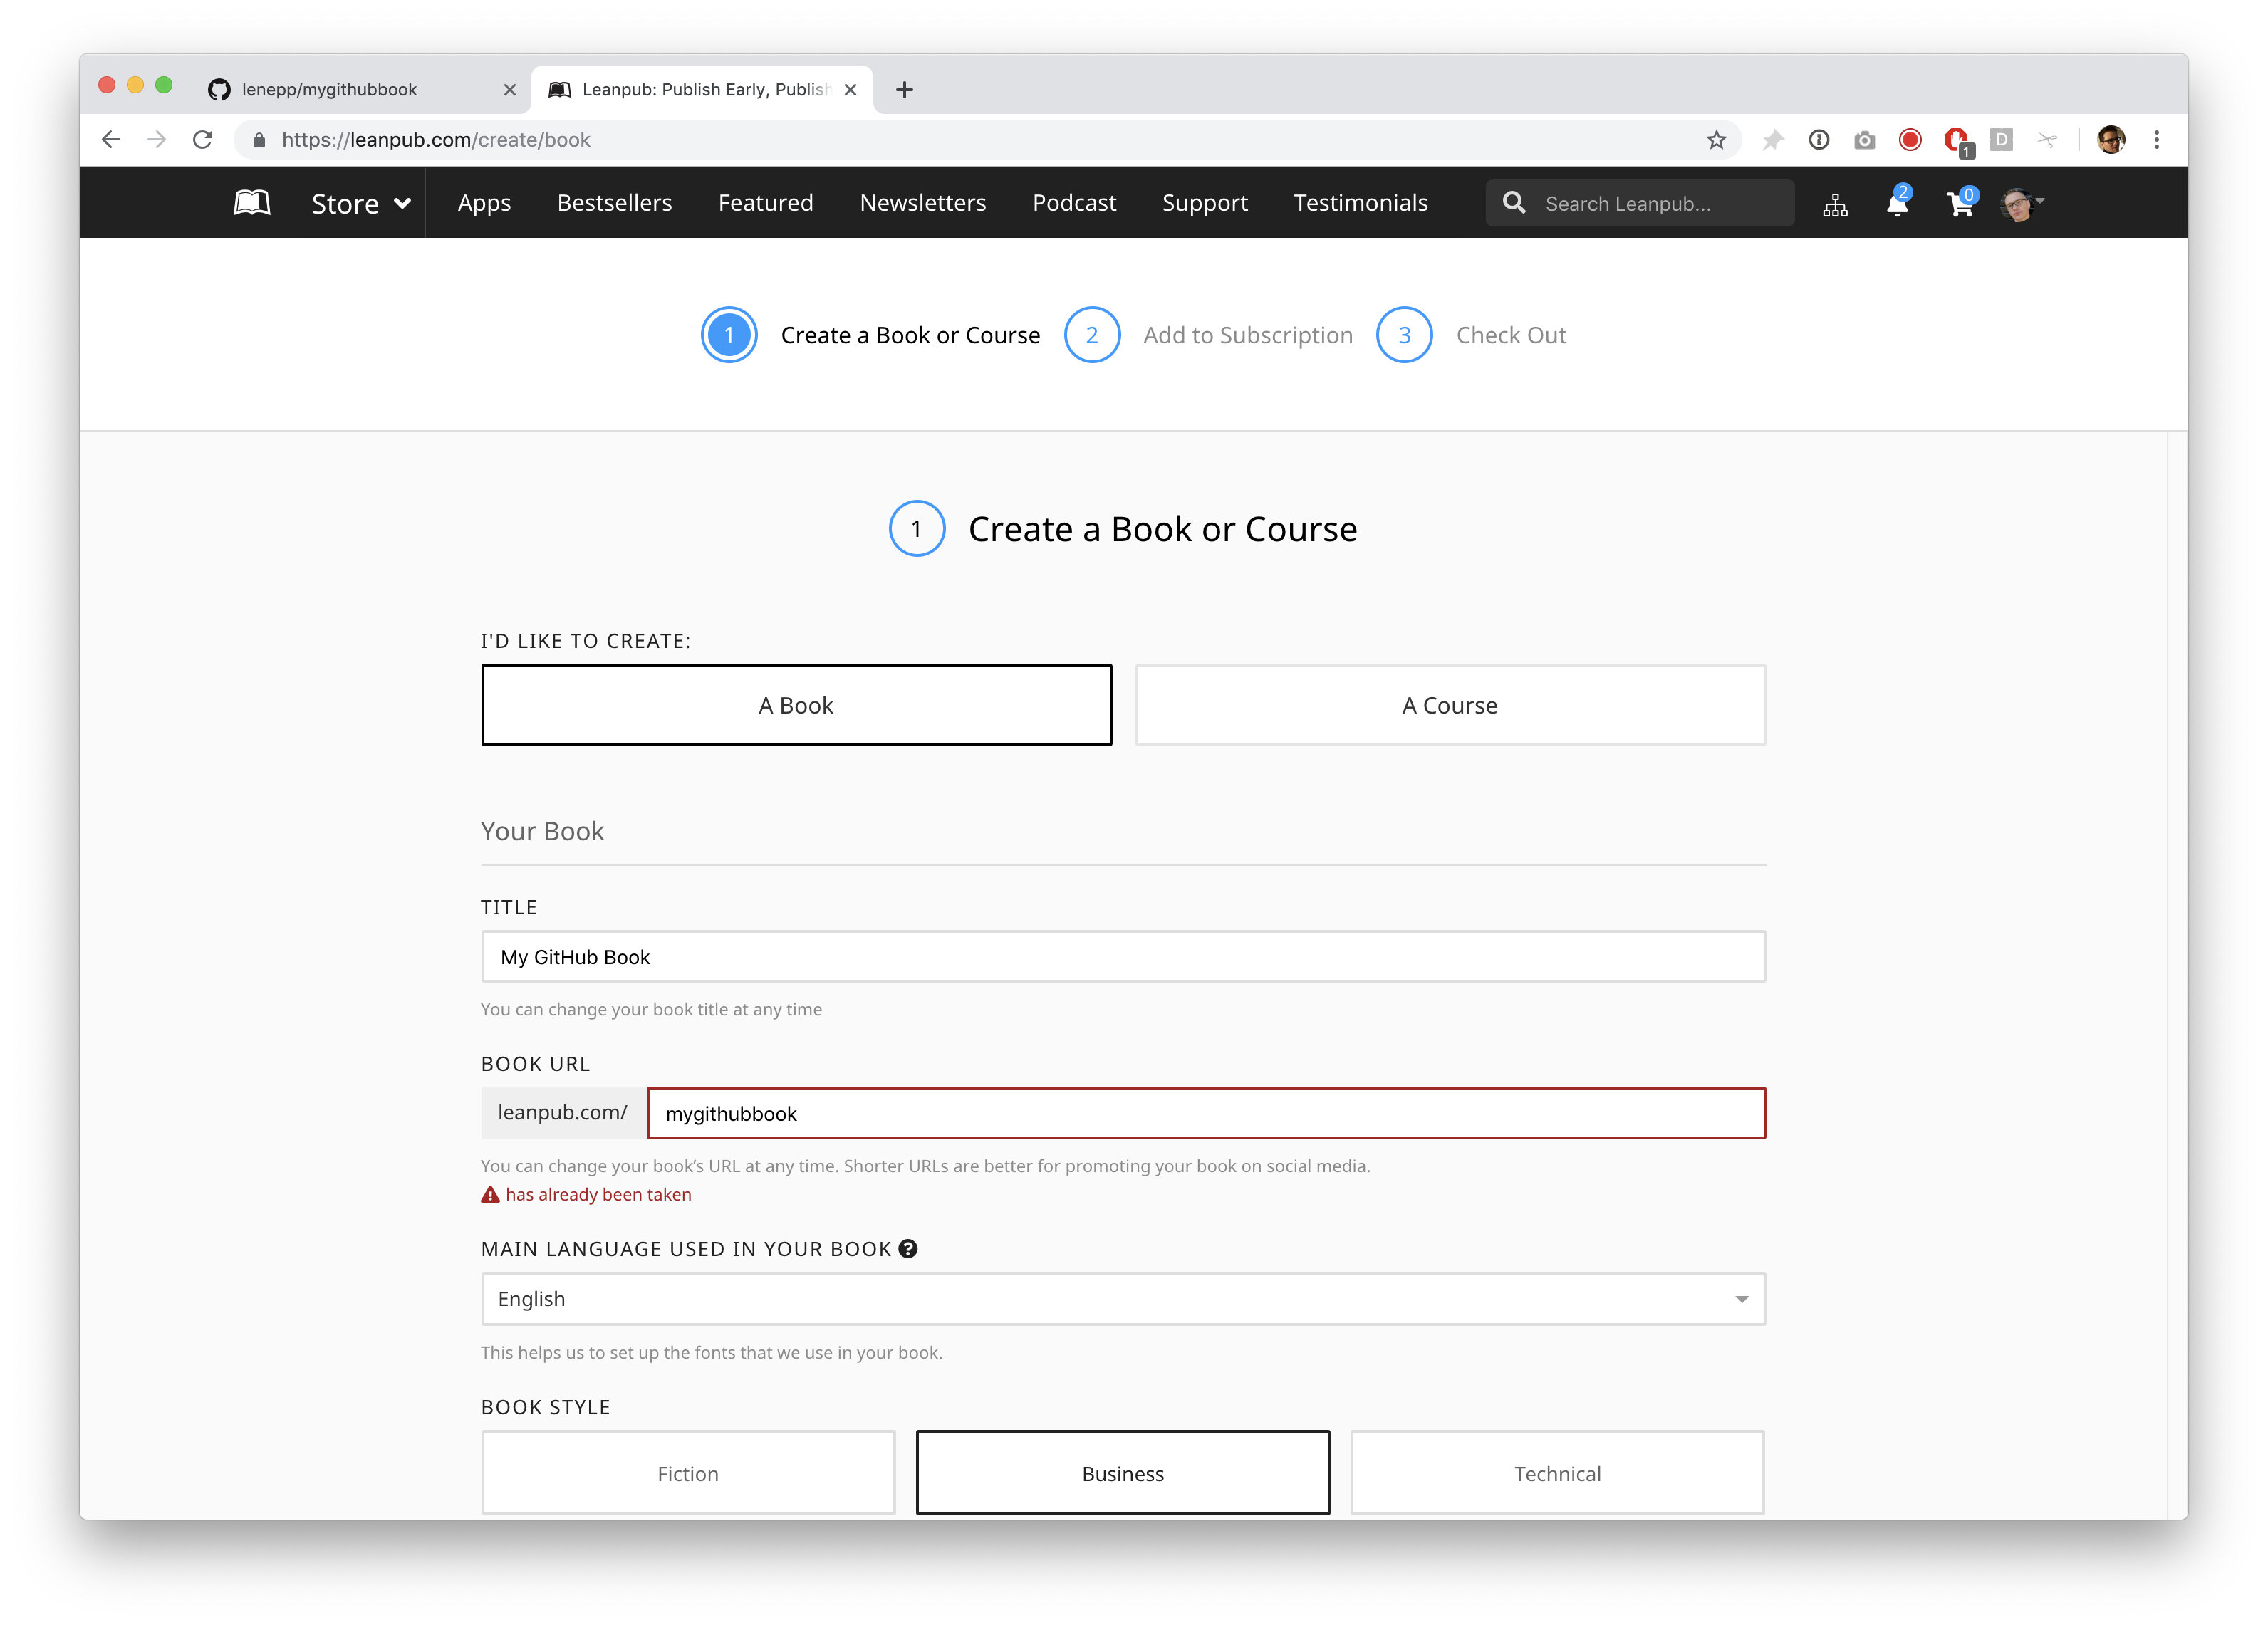Open Featured in navigation bar
This screenshot has height=1625, width=2268.
click(765, 203)
